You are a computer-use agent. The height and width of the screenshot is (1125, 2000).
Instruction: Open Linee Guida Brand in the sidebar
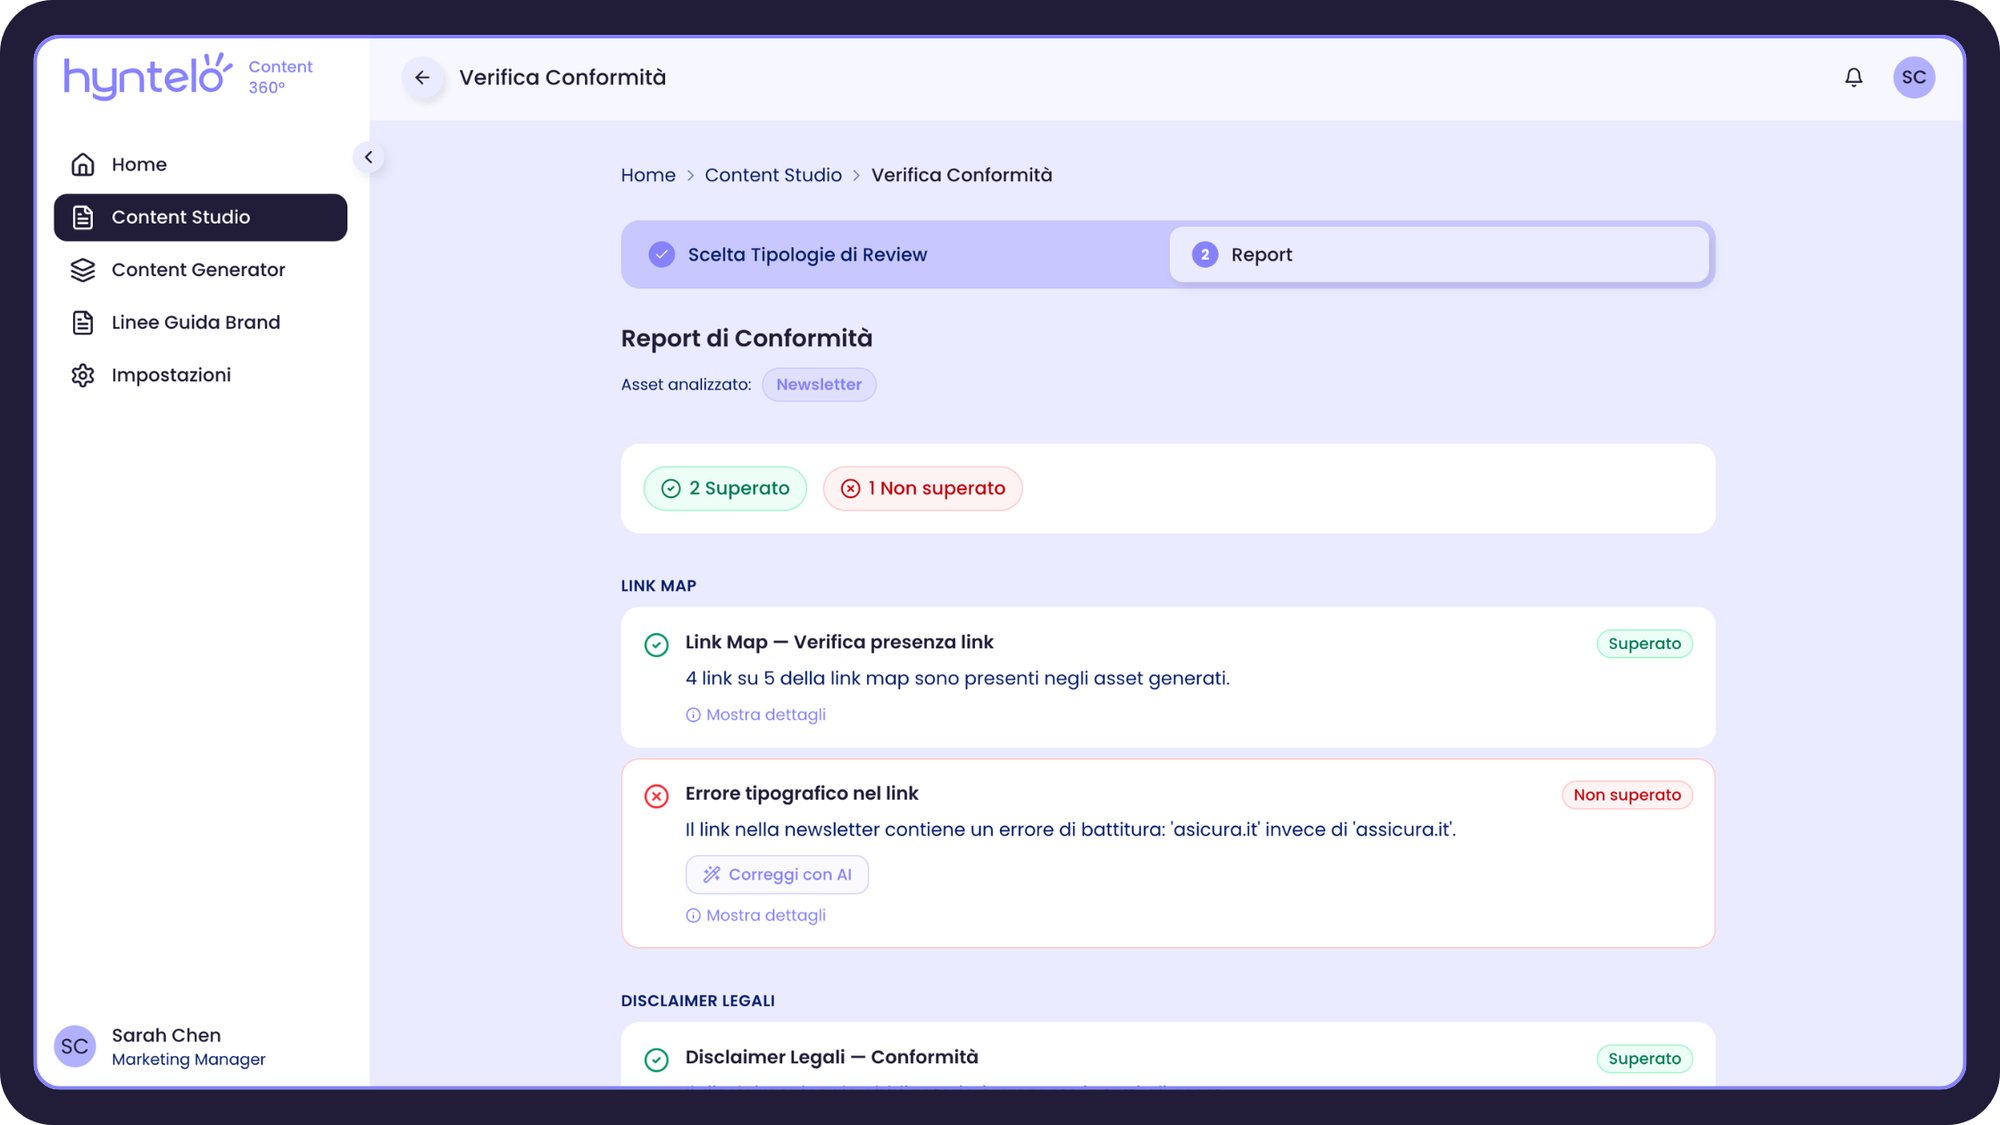point(200,322)
